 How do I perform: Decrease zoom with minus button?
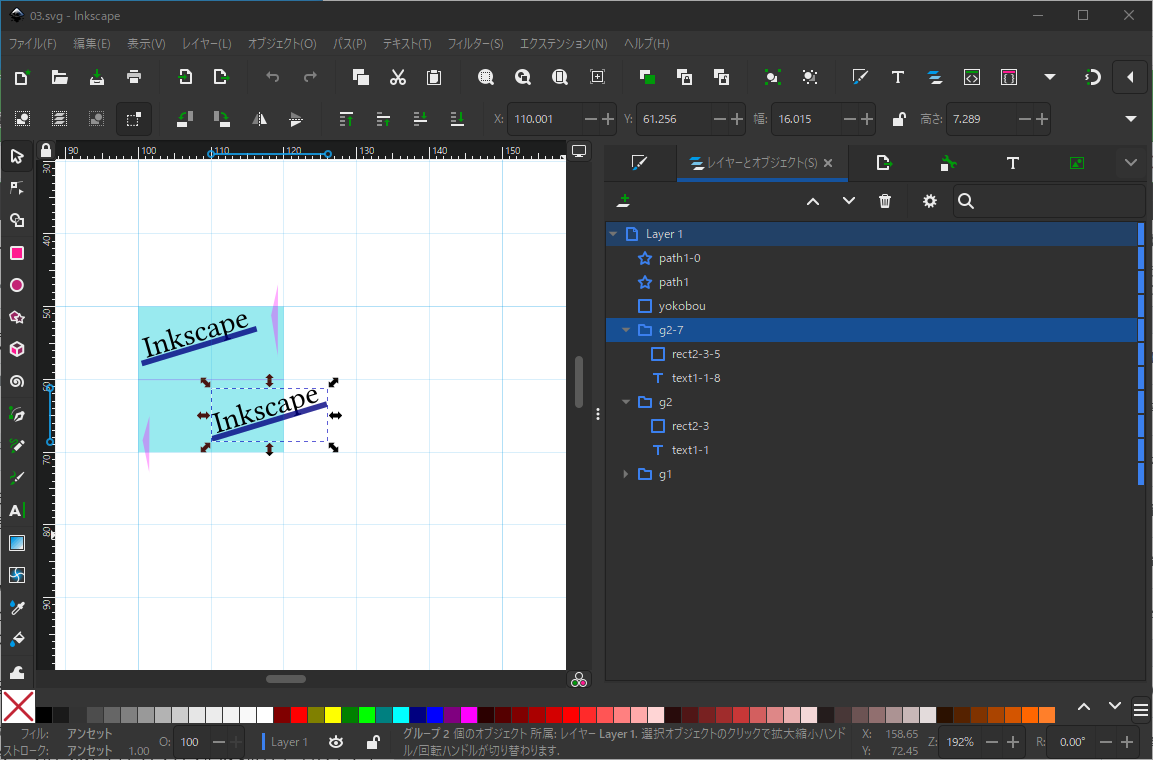click(x=992, y=742)
